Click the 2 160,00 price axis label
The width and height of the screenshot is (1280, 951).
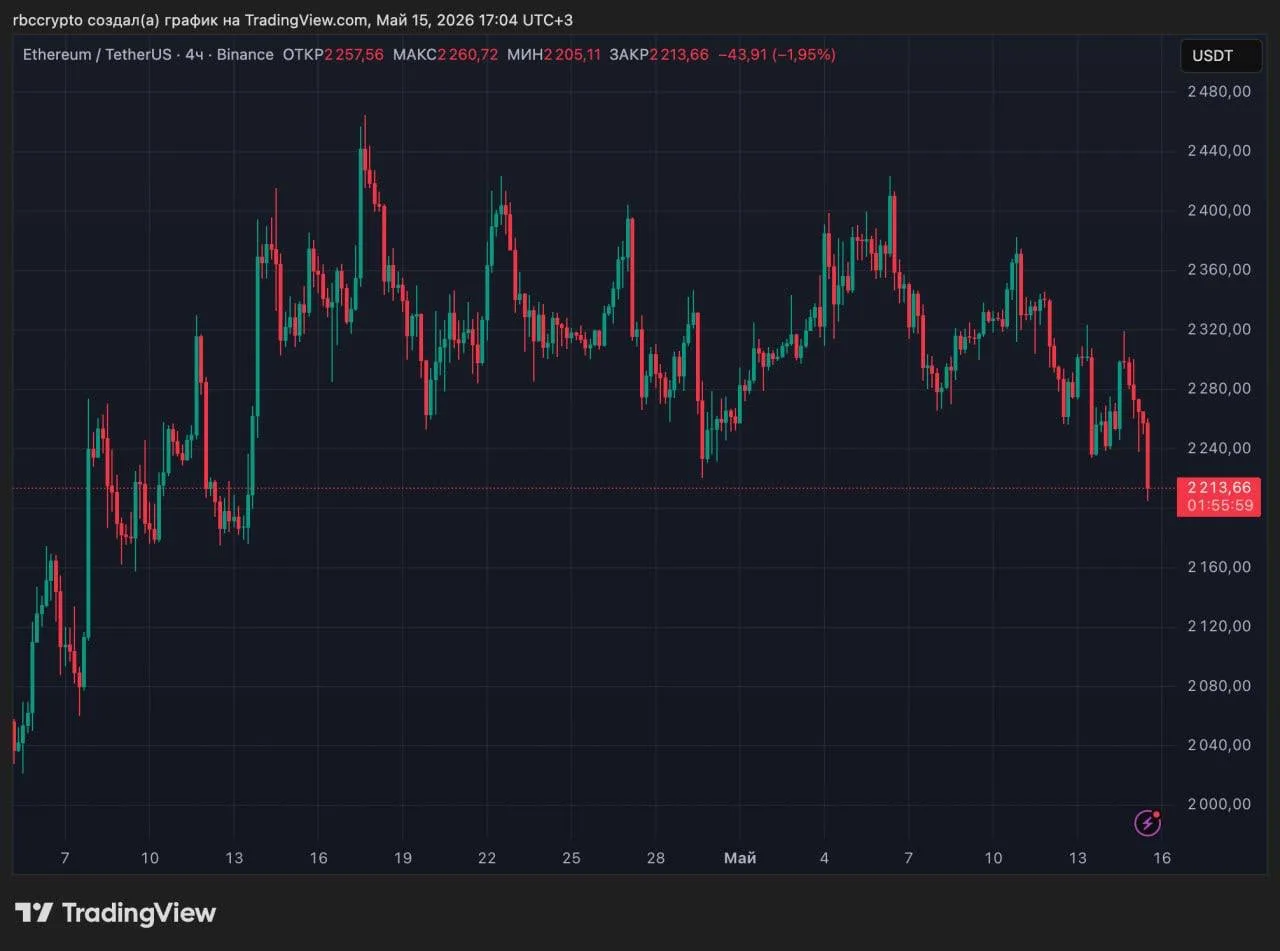pos(1219,566)
